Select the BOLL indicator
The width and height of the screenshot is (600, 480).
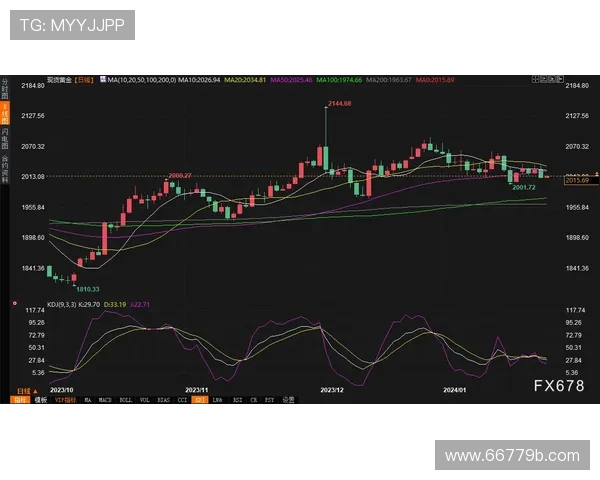pyautogui.click(x=126, y=398)
